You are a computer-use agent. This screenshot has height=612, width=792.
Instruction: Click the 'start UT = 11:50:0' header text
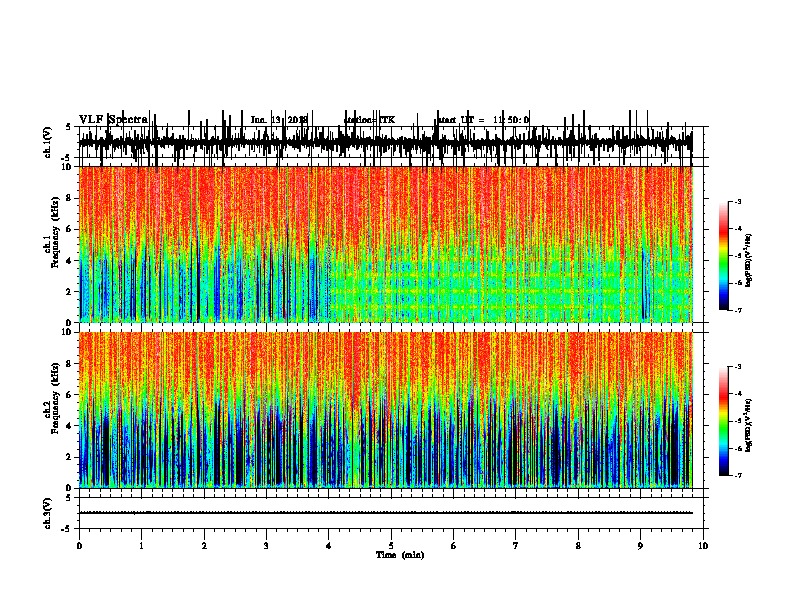483,120
